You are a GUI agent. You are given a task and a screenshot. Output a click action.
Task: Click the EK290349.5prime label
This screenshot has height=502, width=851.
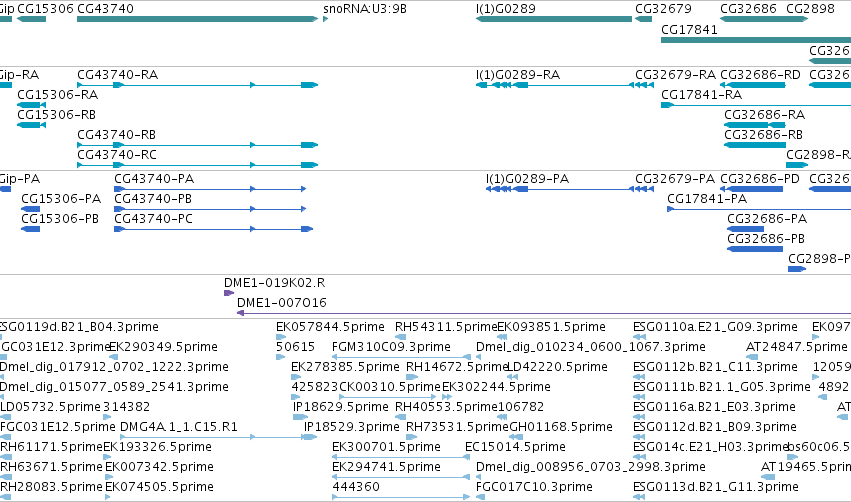[164, 347]
